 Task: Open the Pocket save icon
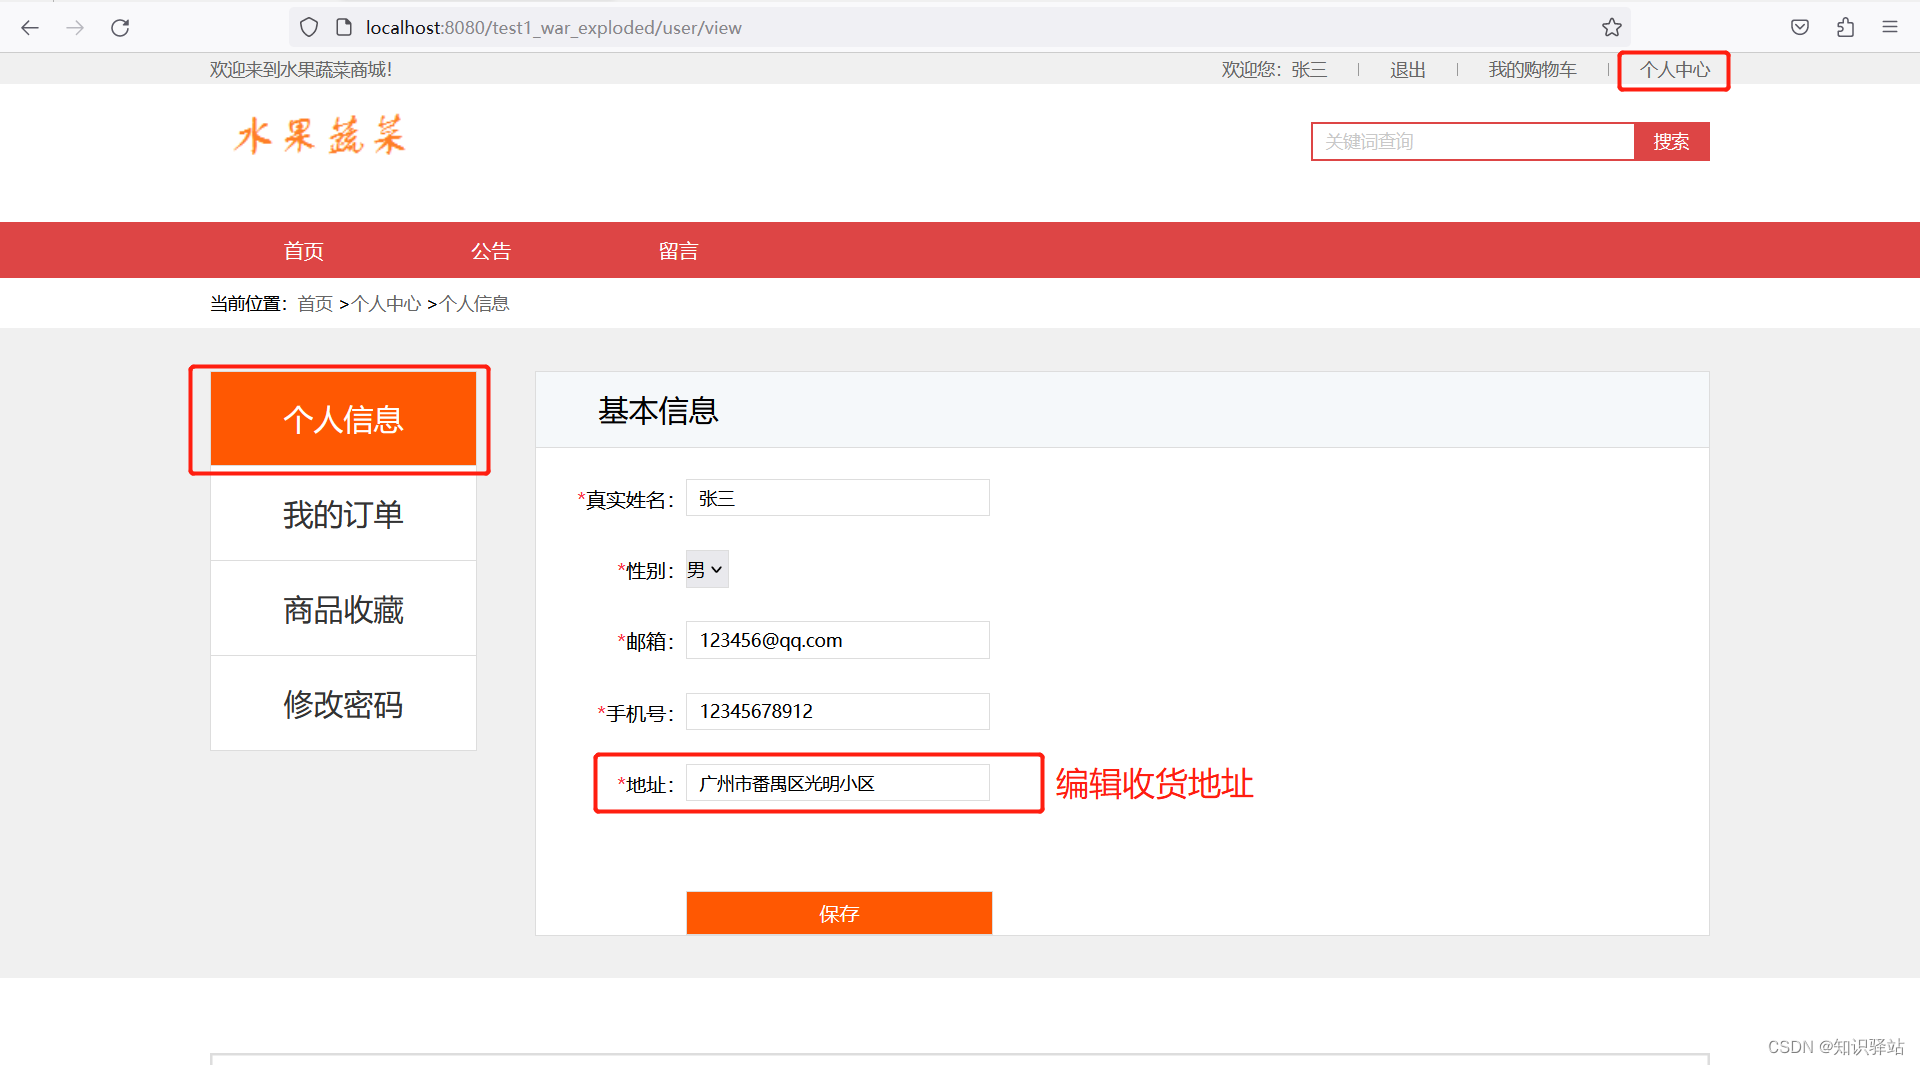[1800, 28]
